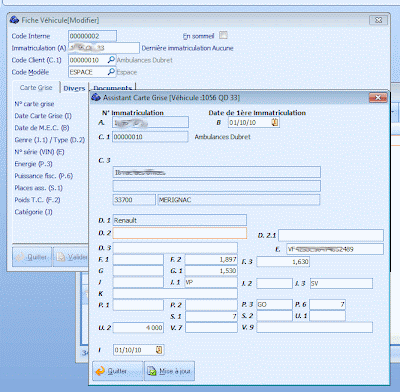This screenshot has height=392, width=400.
Task: Click the P.1 field
Action: pos(138,305)
